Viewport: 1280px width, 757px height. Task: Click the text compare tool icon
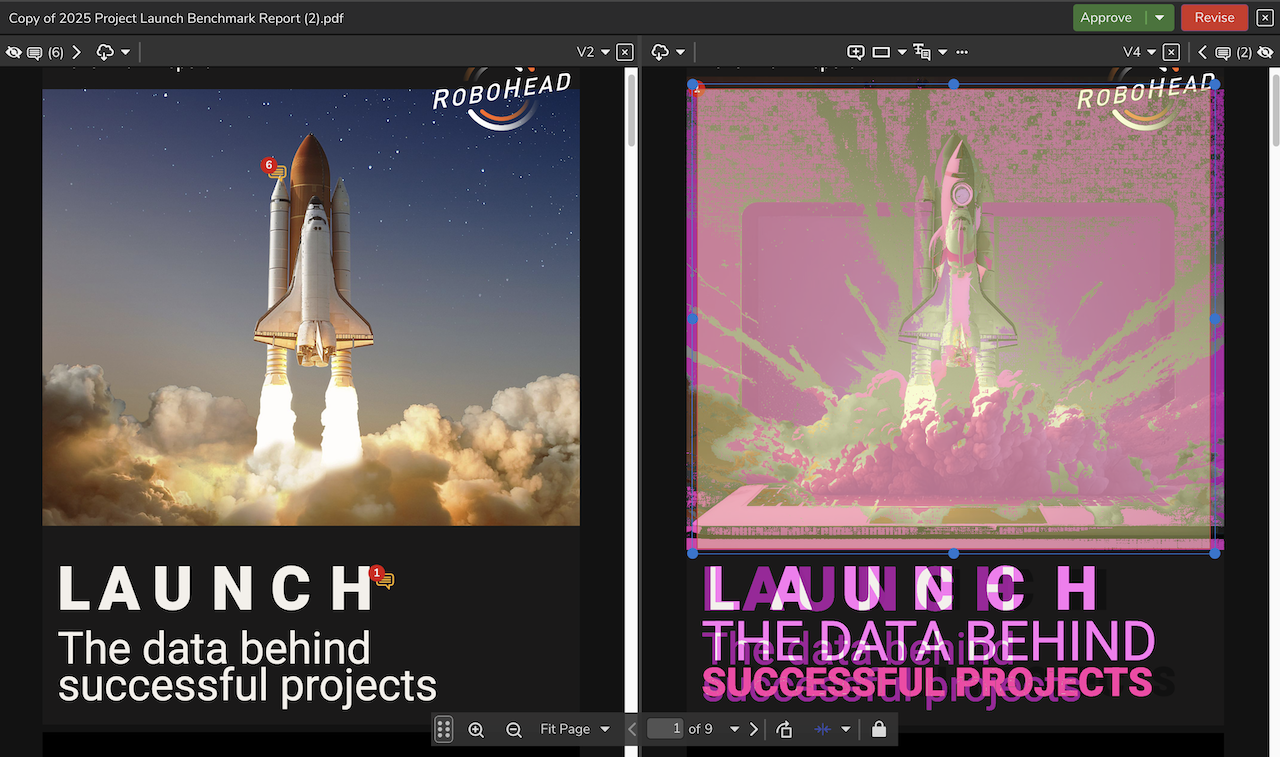[x=922, y=52]
